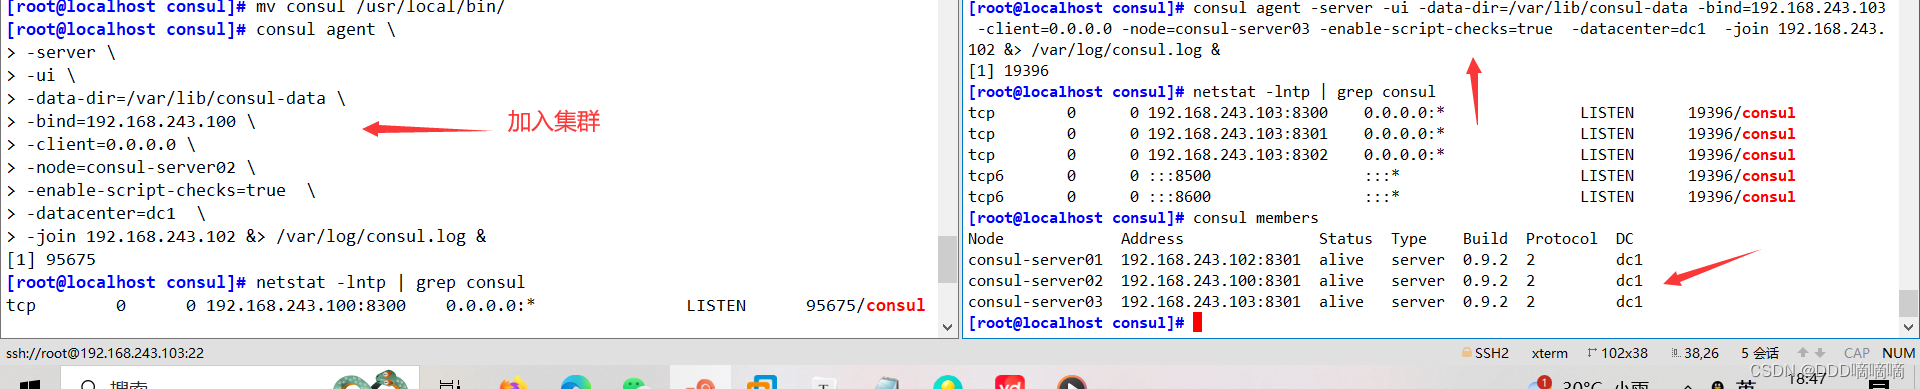Image resolution: width=1920 pixels, height=389 pixels.
Task: Click the '5 会话' sessions indicator
Action: [1760, 353]
